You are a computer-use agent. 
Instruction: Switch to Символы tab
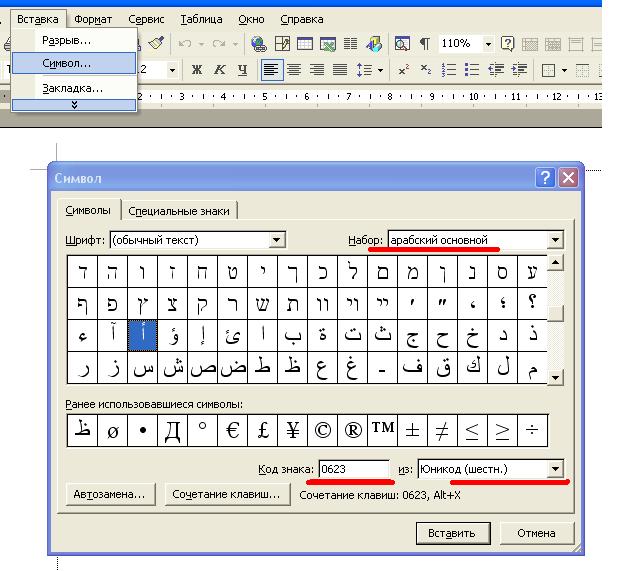coord(88,210)
